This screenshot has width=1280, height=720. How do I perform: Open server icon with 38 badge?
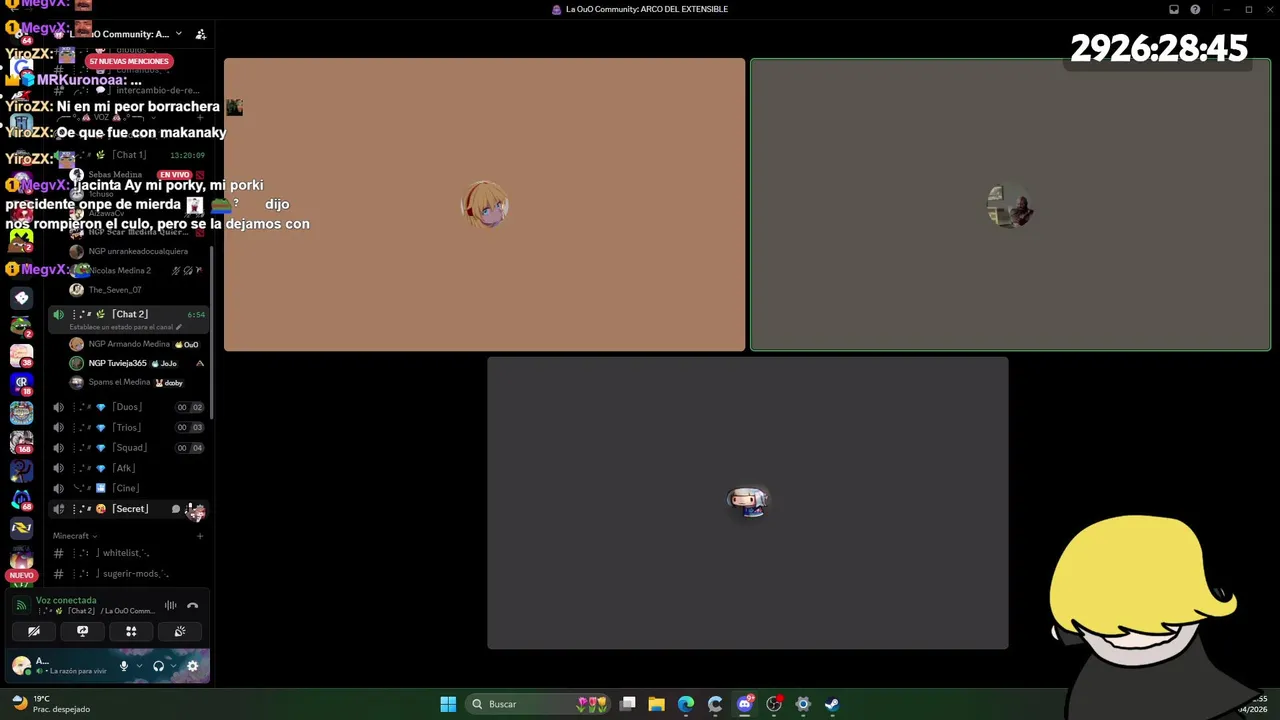coord(21,355)
